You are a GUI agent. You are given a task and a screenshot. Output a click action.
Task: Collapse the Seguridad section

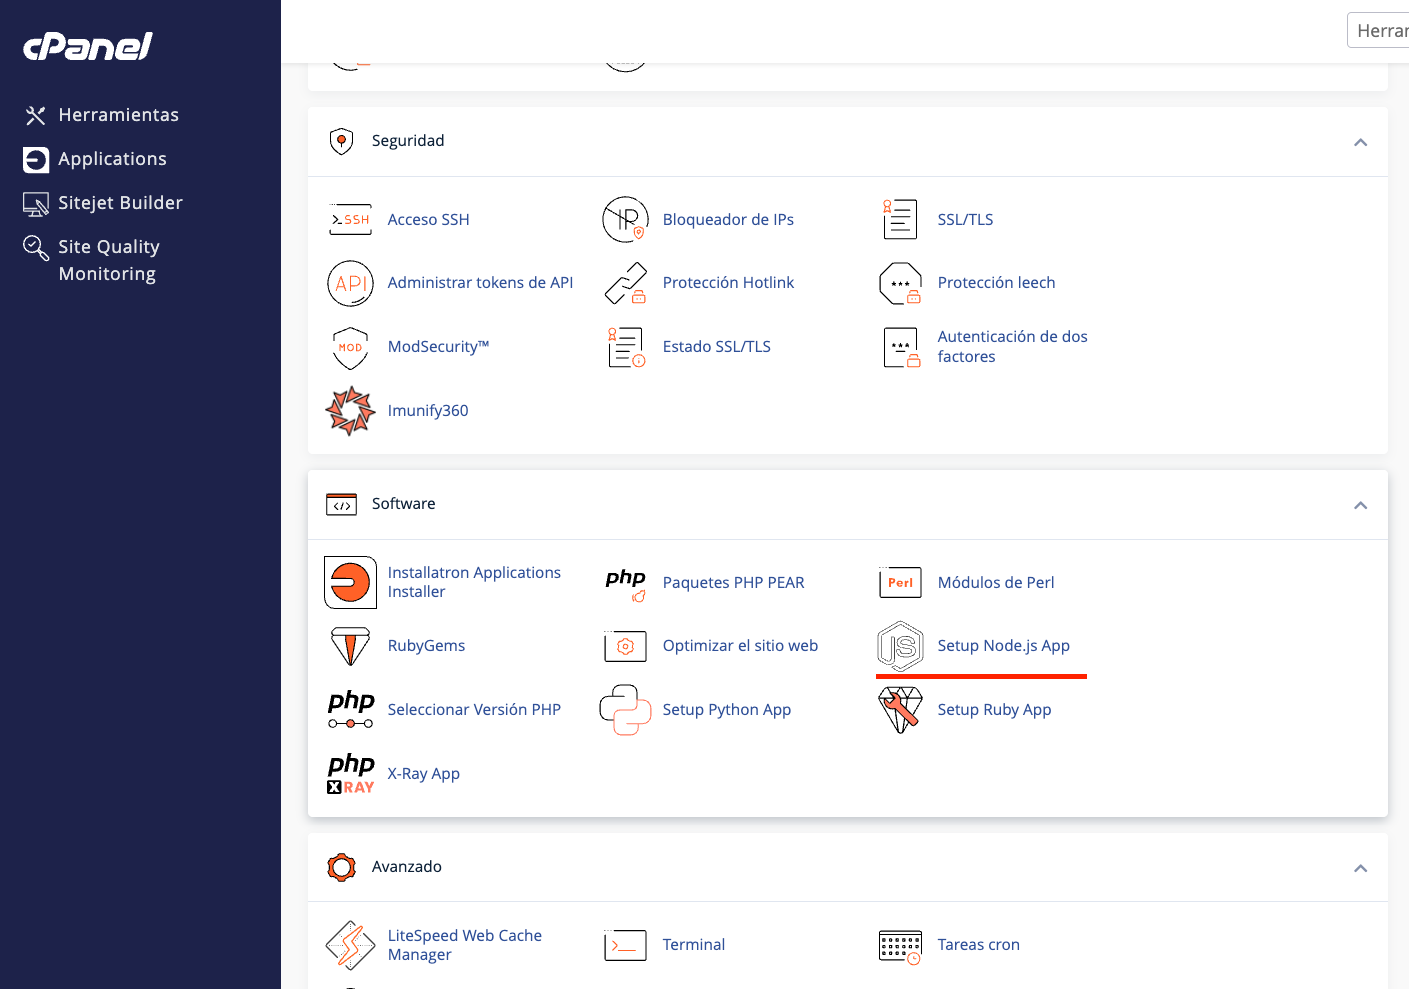click(1360, 142)
